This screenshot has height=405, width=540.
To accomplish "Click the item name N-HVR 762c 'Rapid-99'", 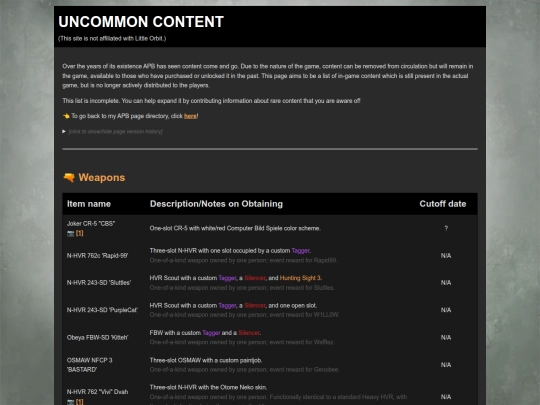I will point(97,256).
